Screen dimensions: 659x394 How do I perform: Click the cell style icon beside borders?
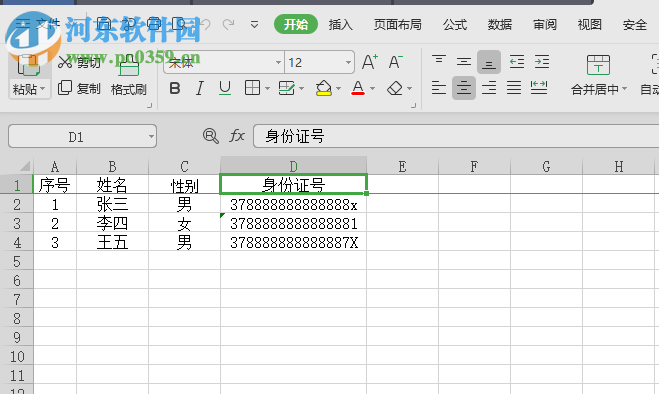287,88
